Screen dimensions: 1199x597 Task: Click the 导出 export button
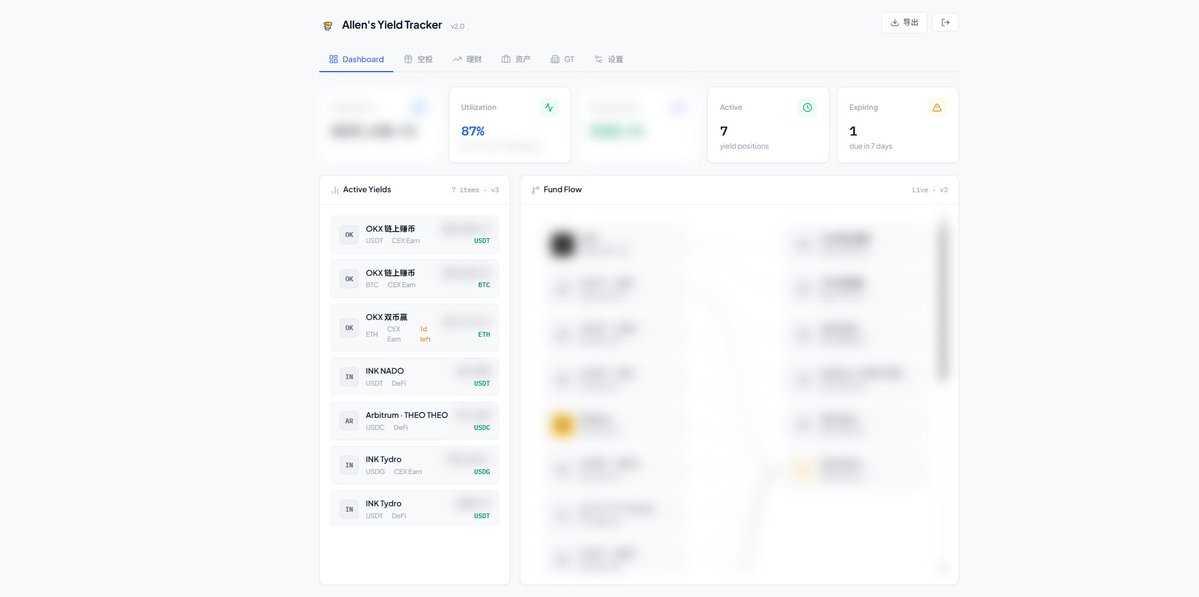coord(904,22)
